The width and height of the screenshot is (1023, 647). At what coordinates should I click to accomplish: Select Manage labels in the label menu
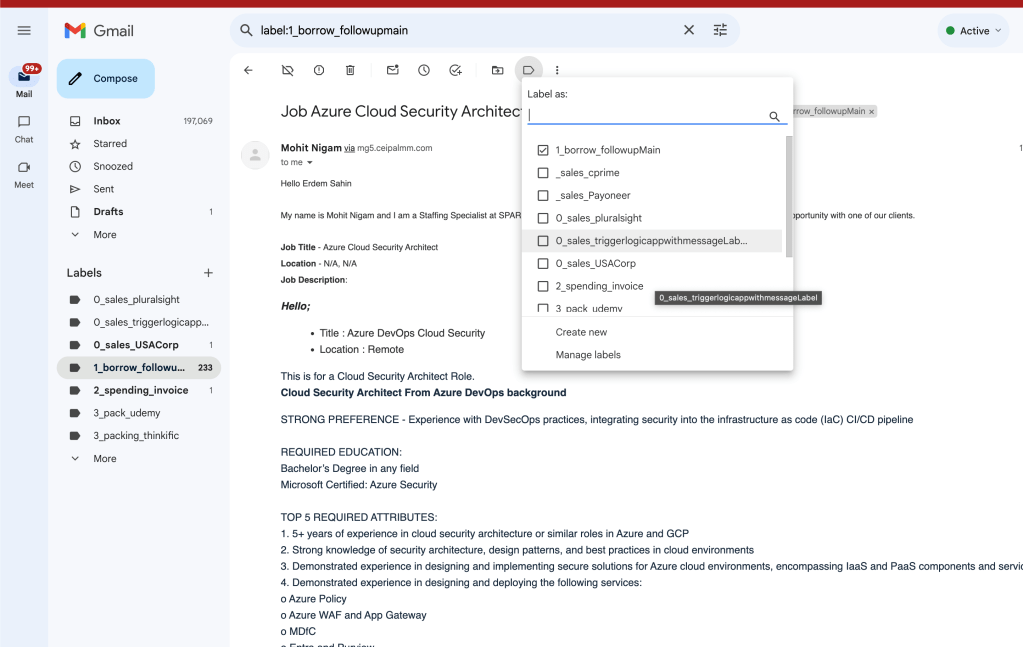pos(588,355)
